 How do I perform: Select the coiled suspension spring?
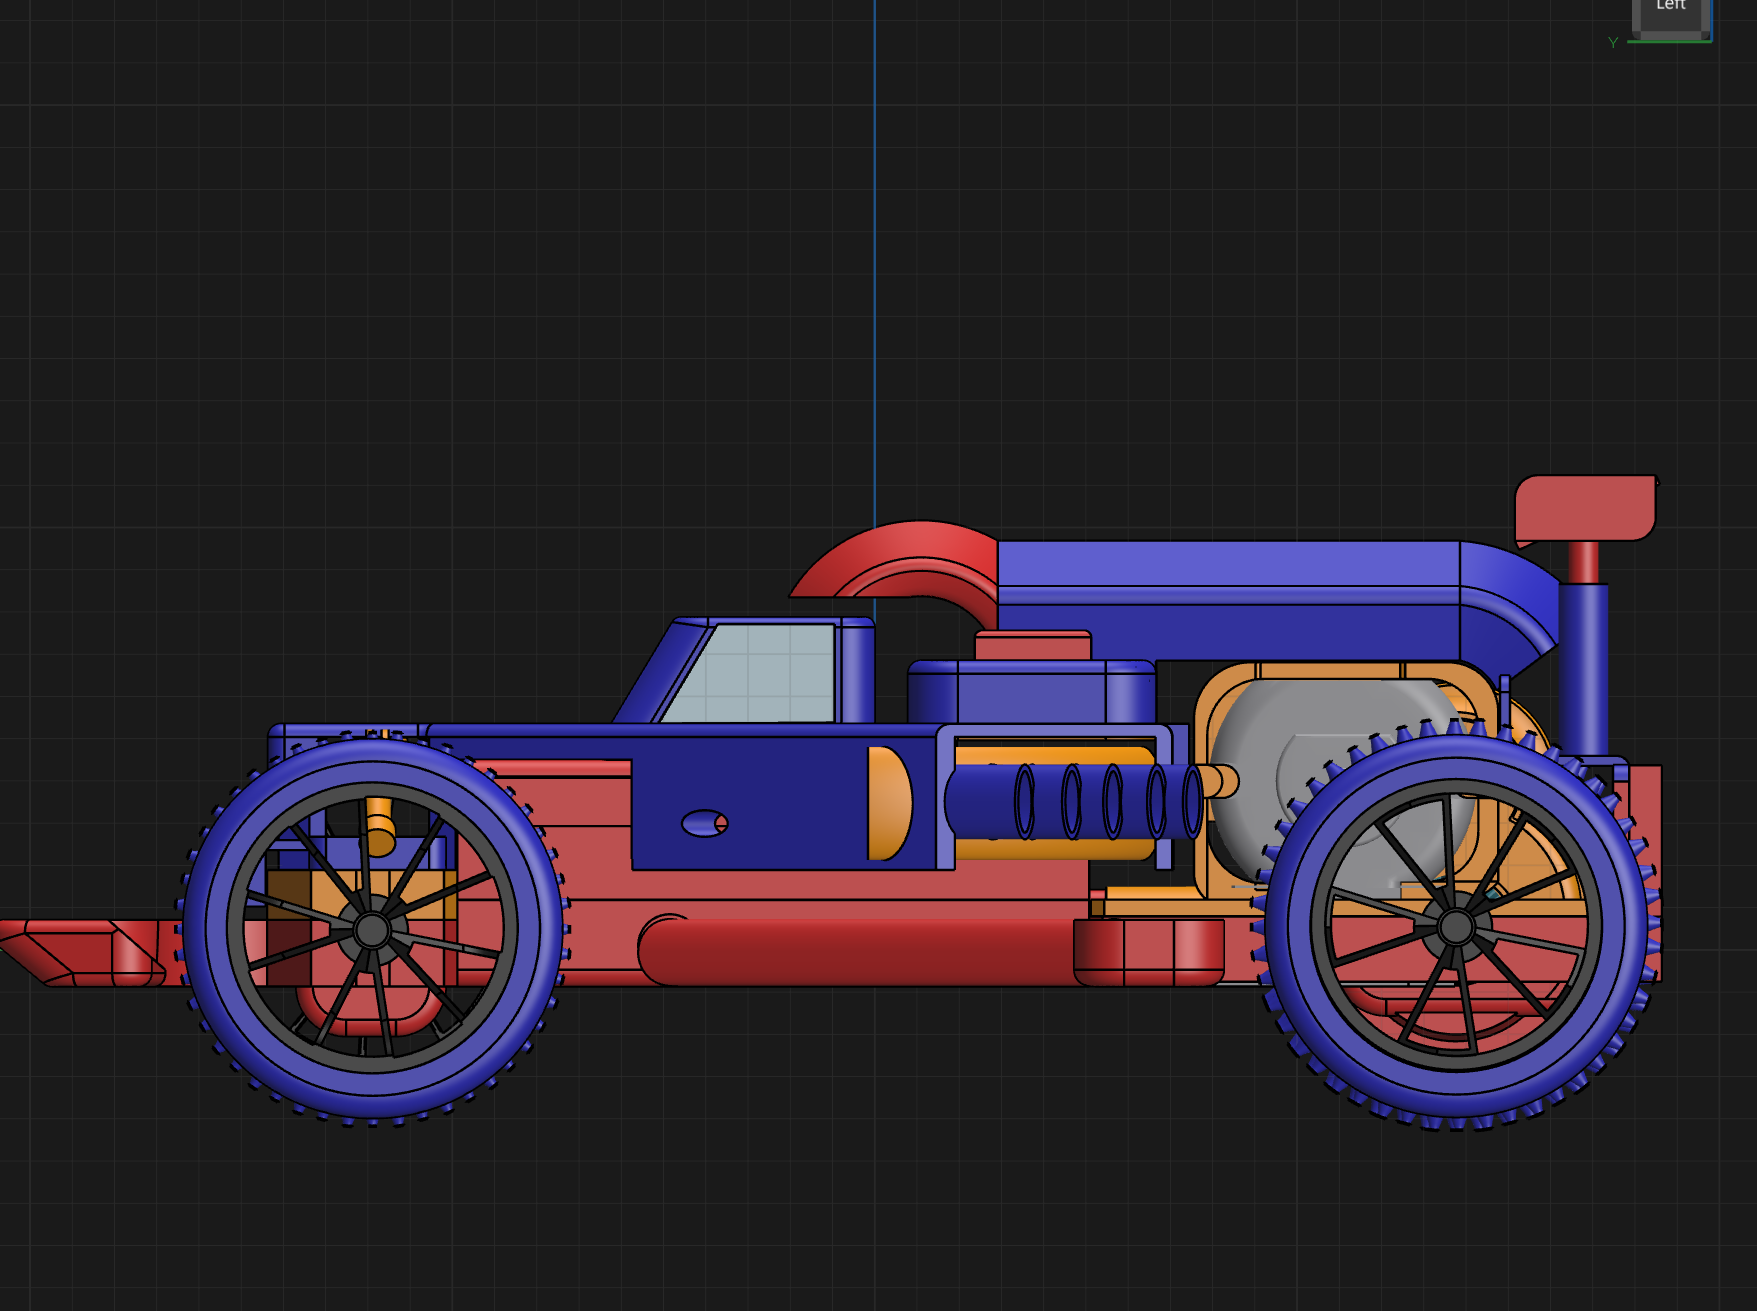click(1075, 801)
